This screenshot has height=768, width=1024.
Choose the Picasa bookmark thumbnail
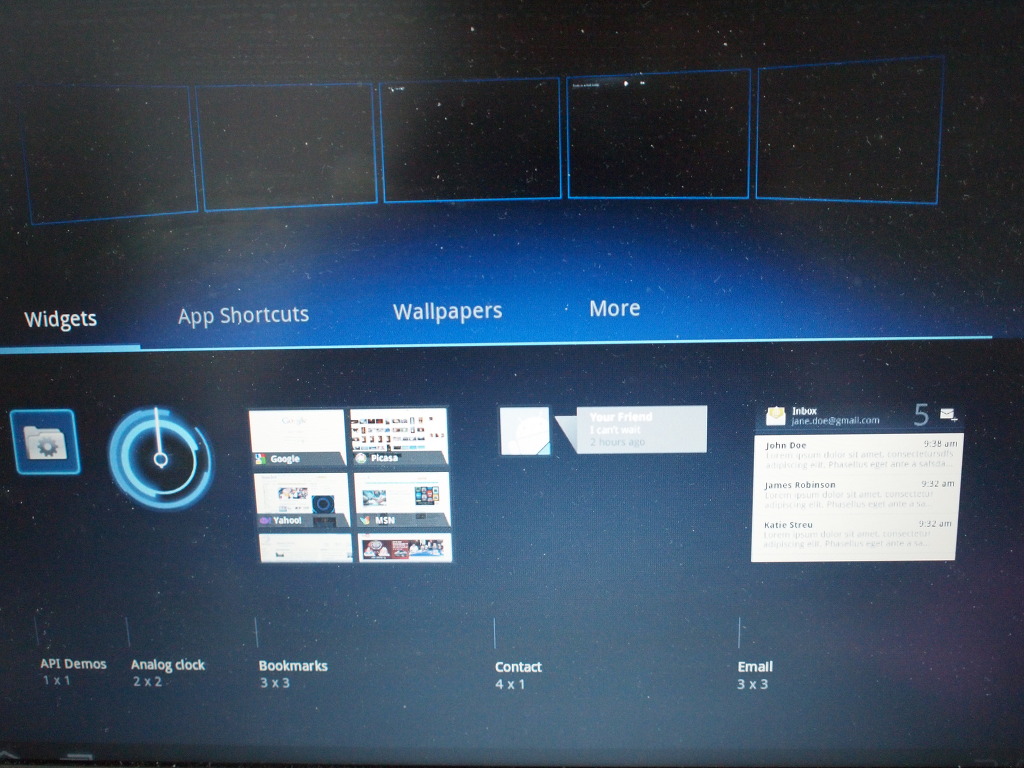point(398,437)
